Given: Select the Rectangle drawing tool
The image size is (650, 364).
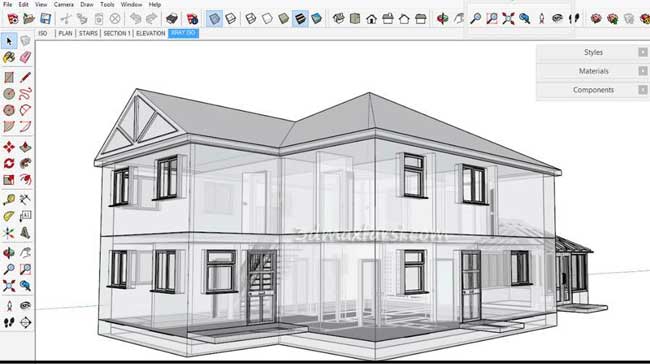Looking at the screenshot, I should [9, 77].
